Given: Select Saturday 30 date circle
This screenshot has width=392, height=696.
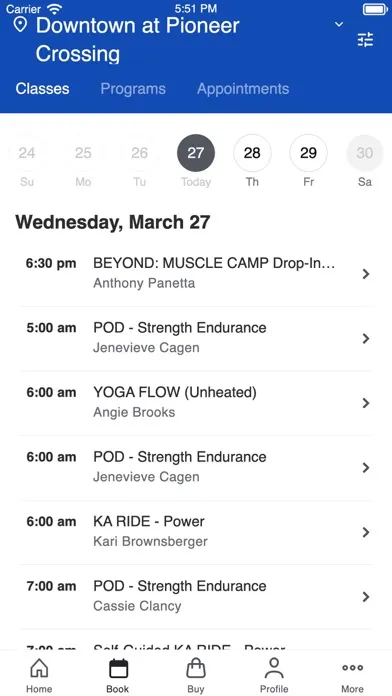Looking at the screenshot, I should pos(365,153).
